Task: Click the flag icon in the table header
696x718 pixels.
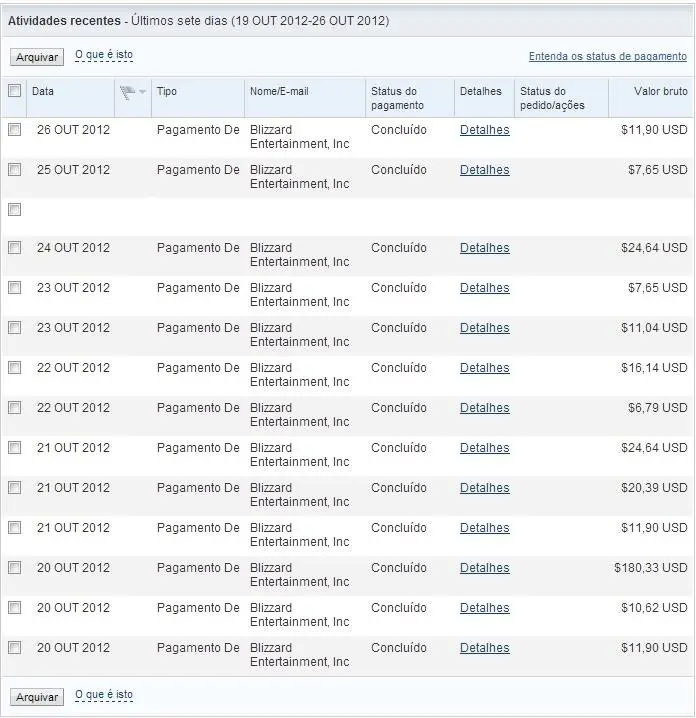Action: [127, 92]
